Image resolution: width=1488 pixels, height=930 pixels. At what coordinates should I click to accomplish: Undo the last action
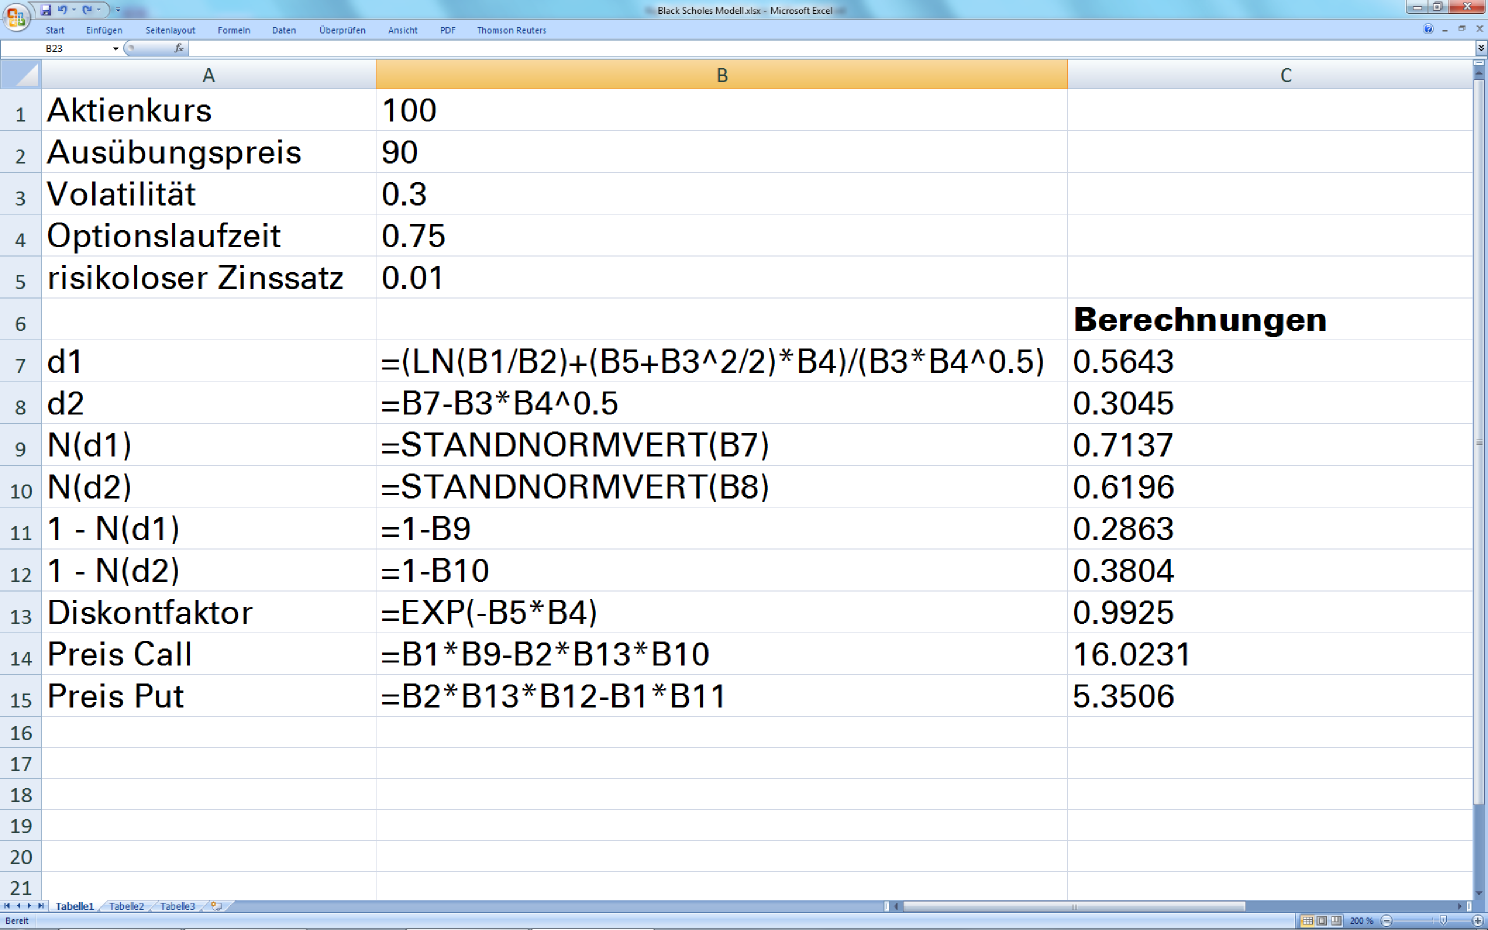point(62,10)
